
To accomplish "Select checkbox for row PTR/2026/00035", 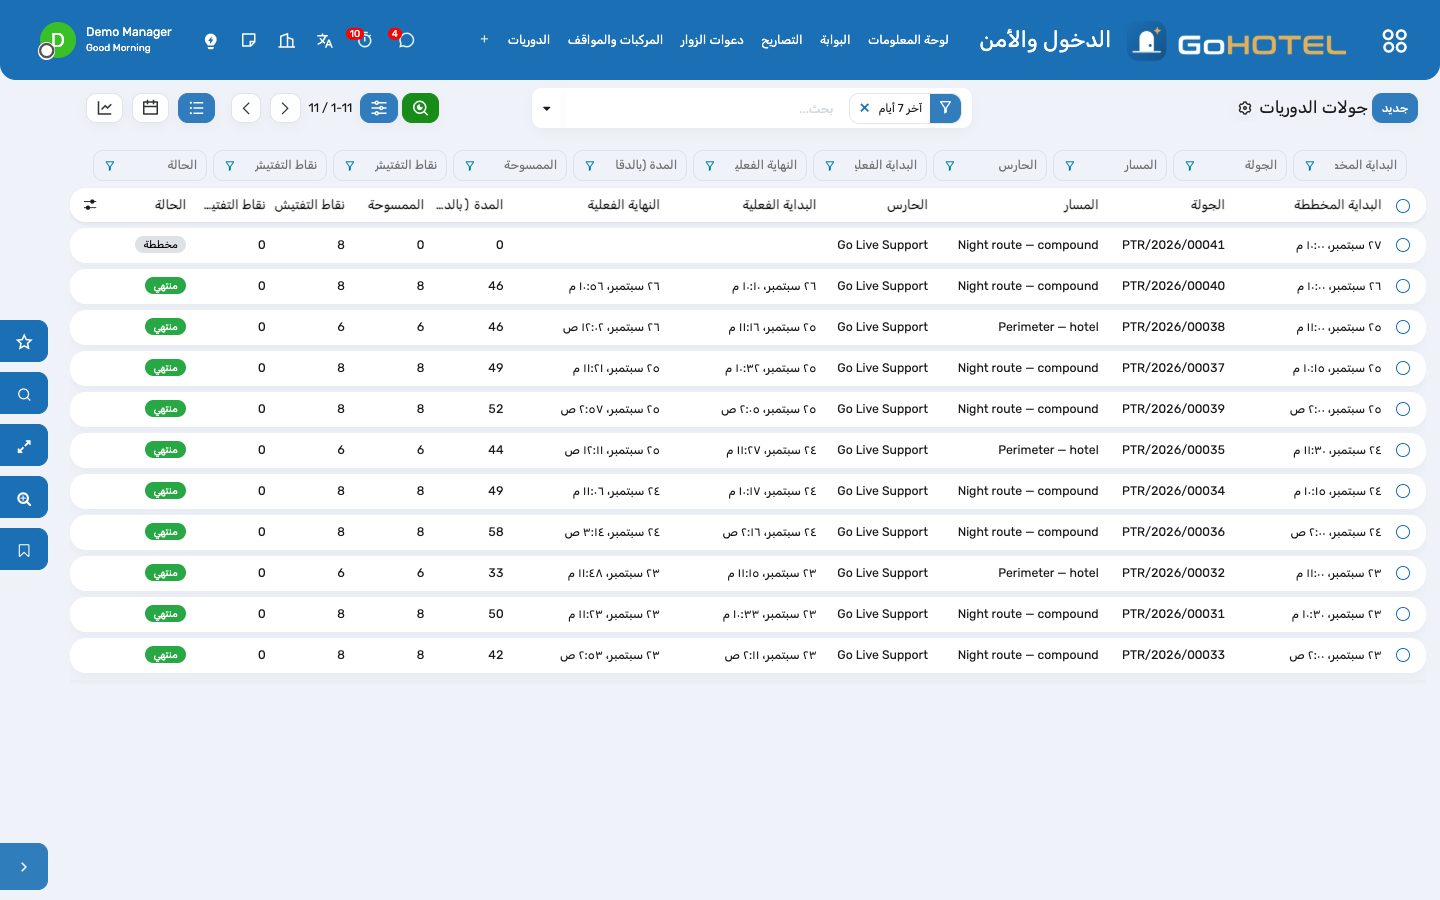I will pos(1403,450).
